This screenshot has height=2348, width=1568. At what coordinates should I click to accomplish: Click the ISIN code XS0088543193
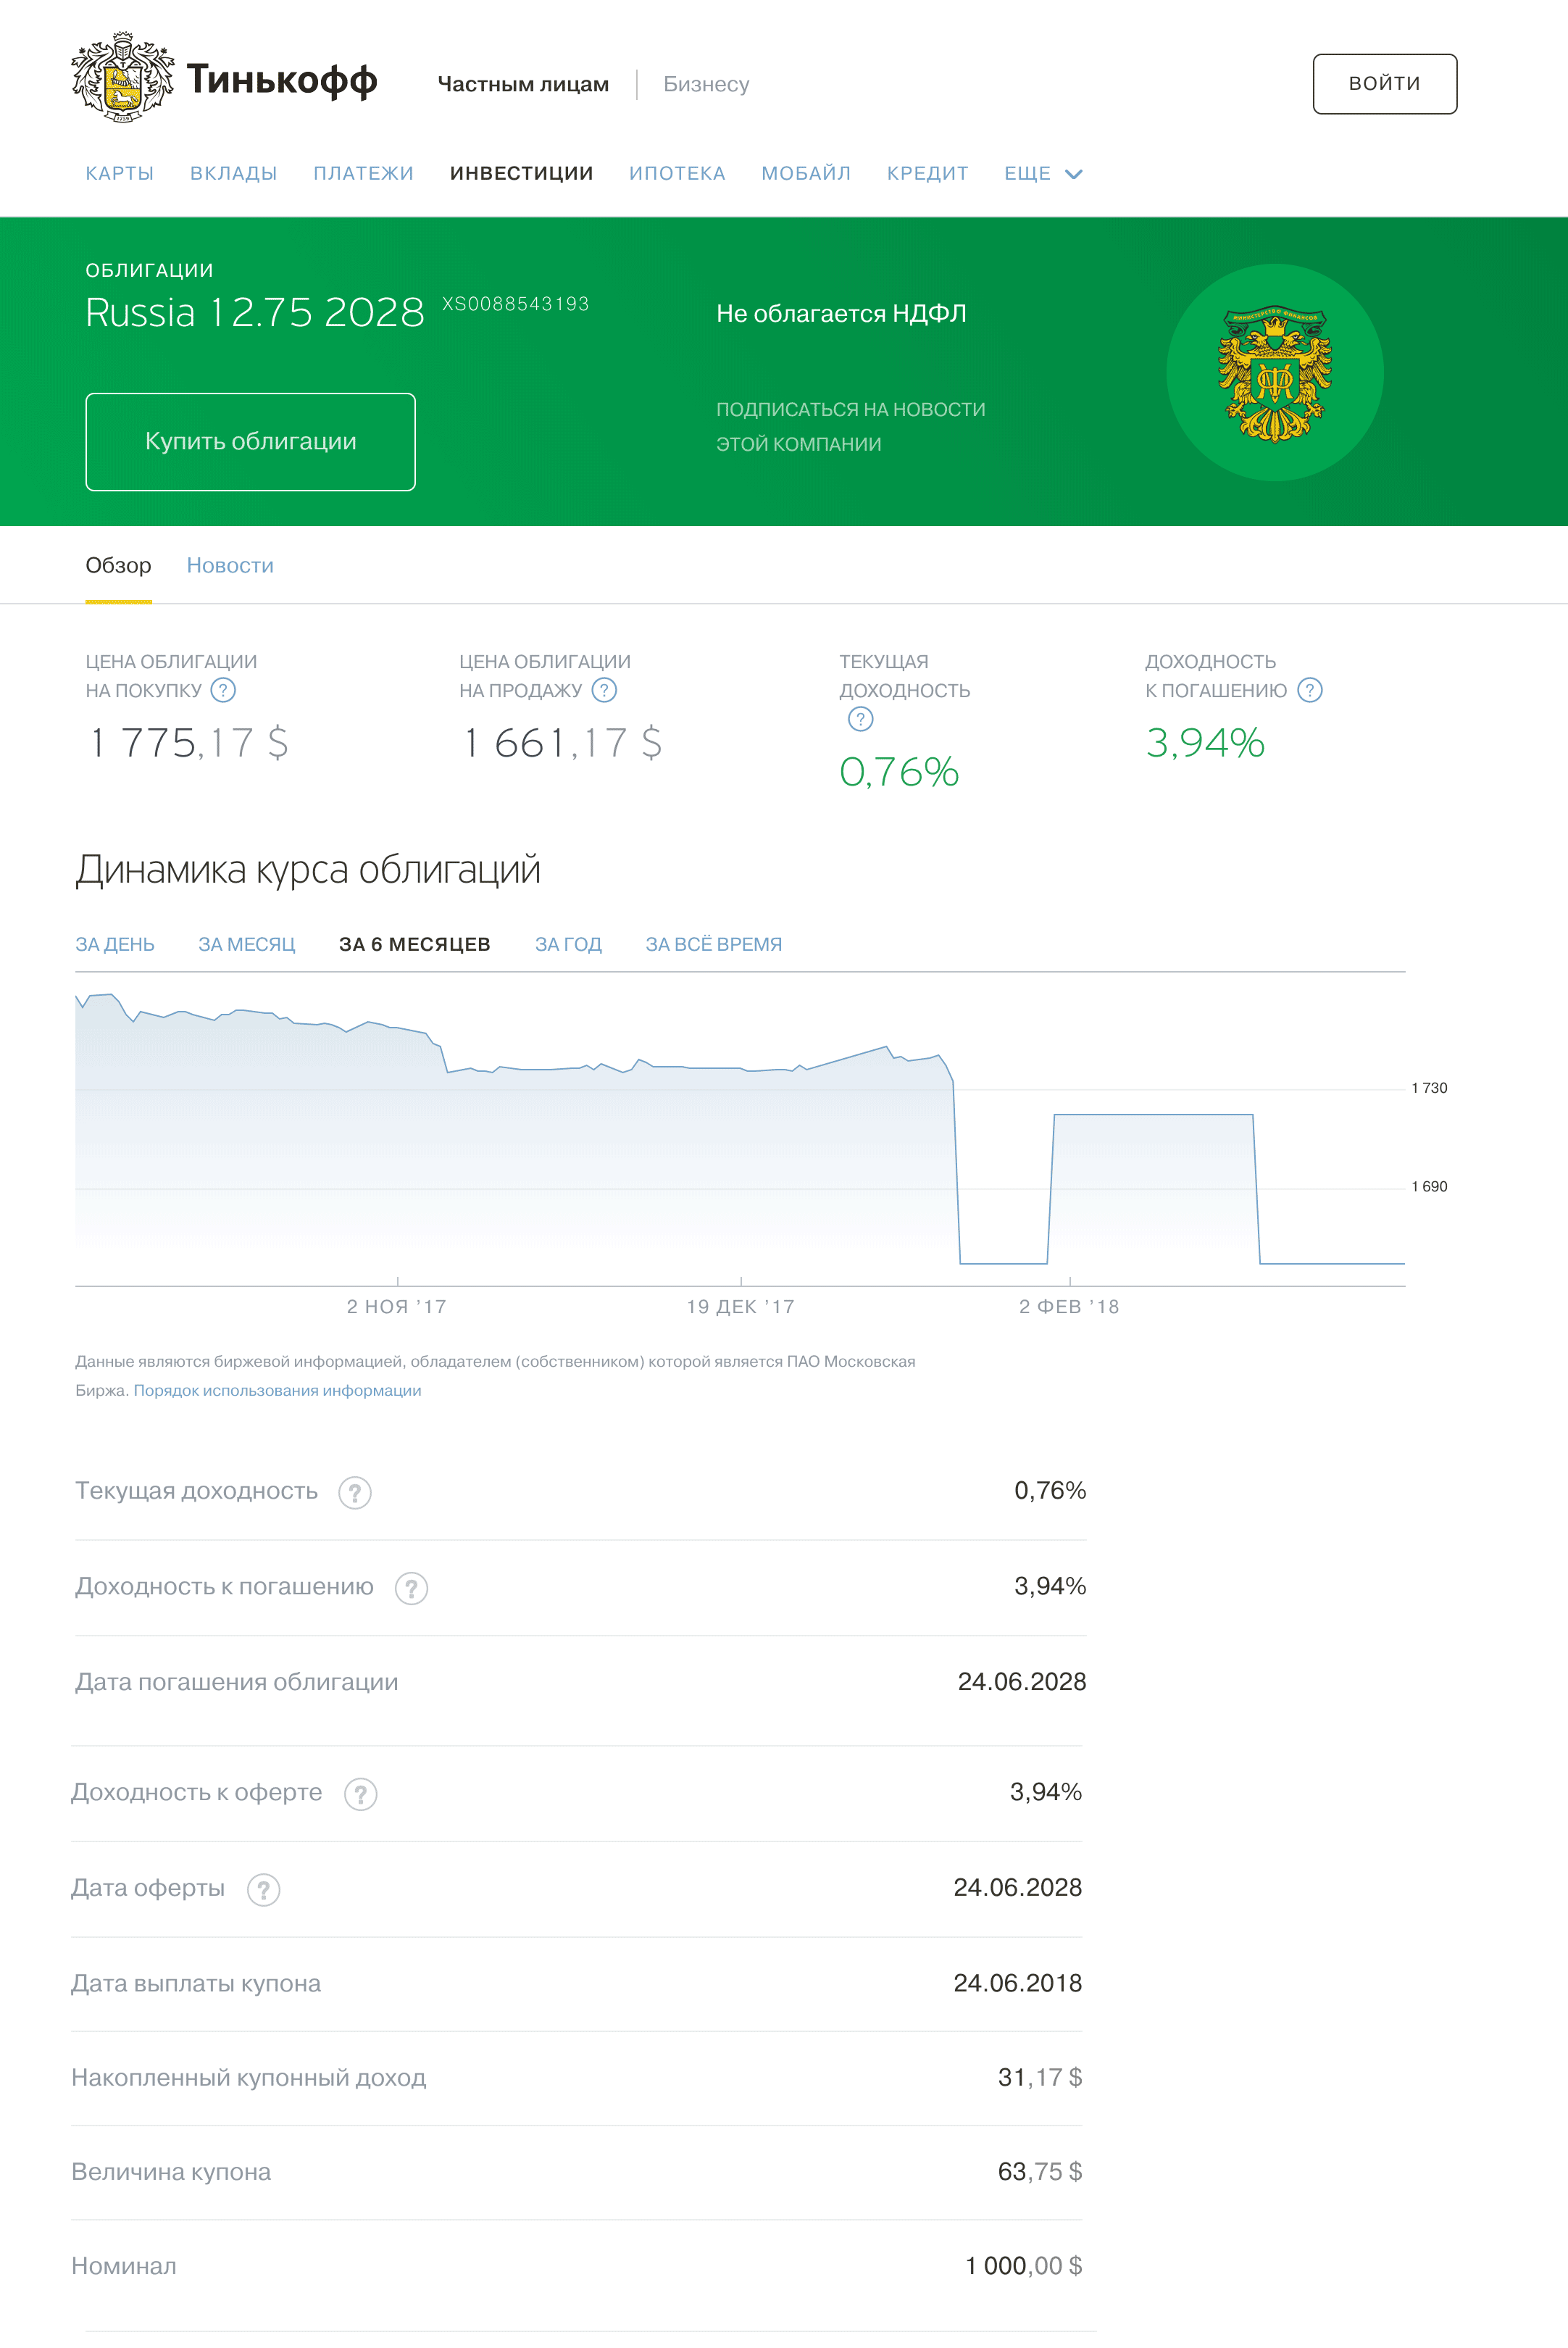[x=516, y=304]
